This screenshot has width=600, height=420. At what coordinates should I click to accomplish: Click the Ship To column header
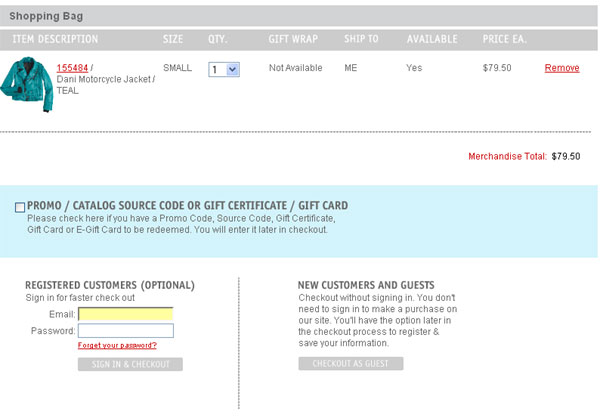(361, 40)
